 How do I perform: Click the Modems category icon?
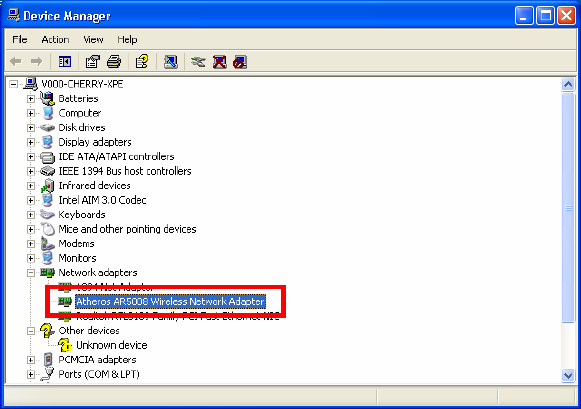pos(47,244)
